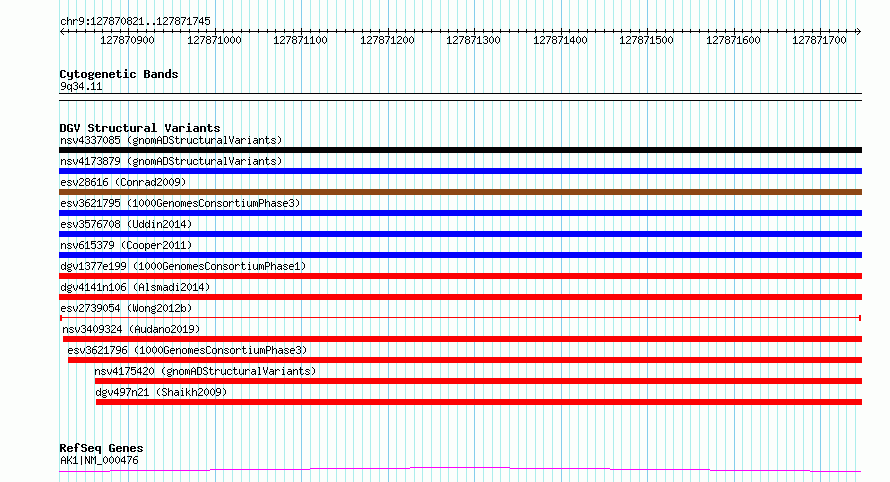Click the red dgv4141n106 variant bar
Viewport: 890px width, 482px height.
pyautogui.click(x=460, y=297)
